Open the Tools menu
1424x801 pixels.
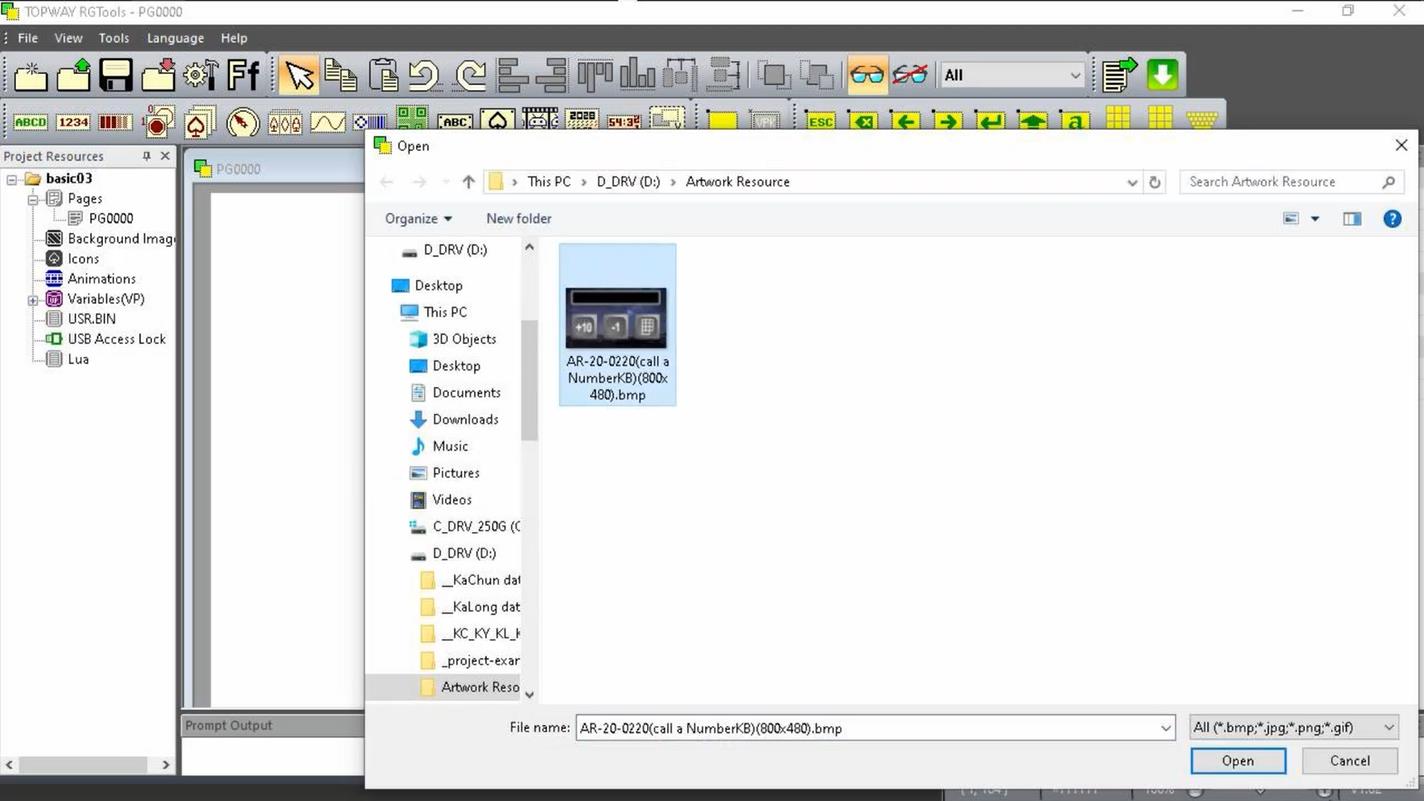point(114,38)
